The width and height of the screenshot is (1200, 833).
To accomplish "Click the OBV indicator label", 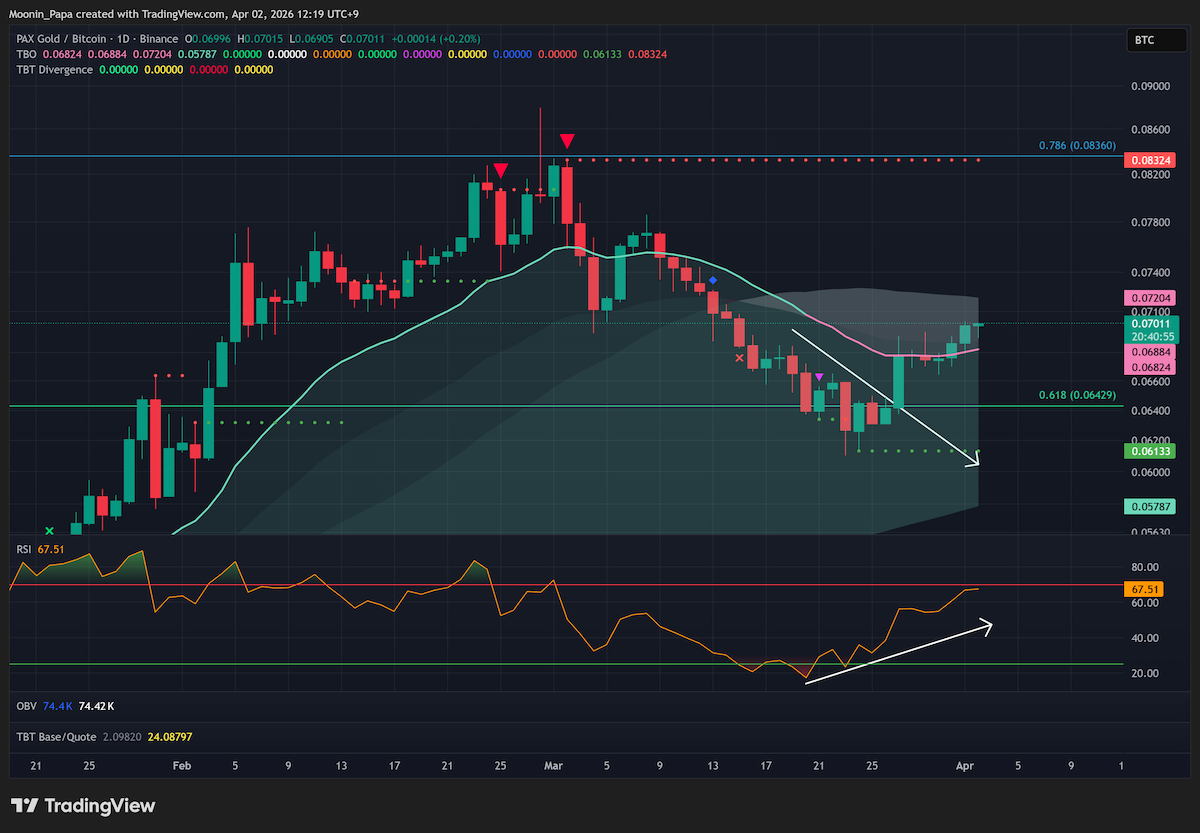I will coord(26,706).
